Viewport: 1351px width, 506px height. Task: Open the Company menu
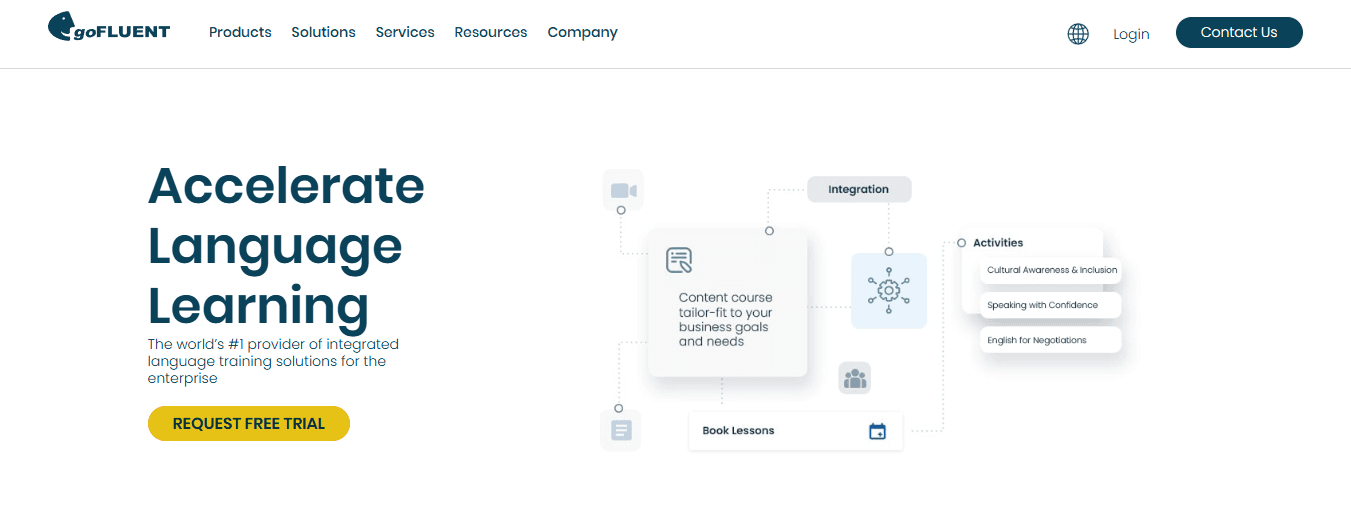pos(582,33)
